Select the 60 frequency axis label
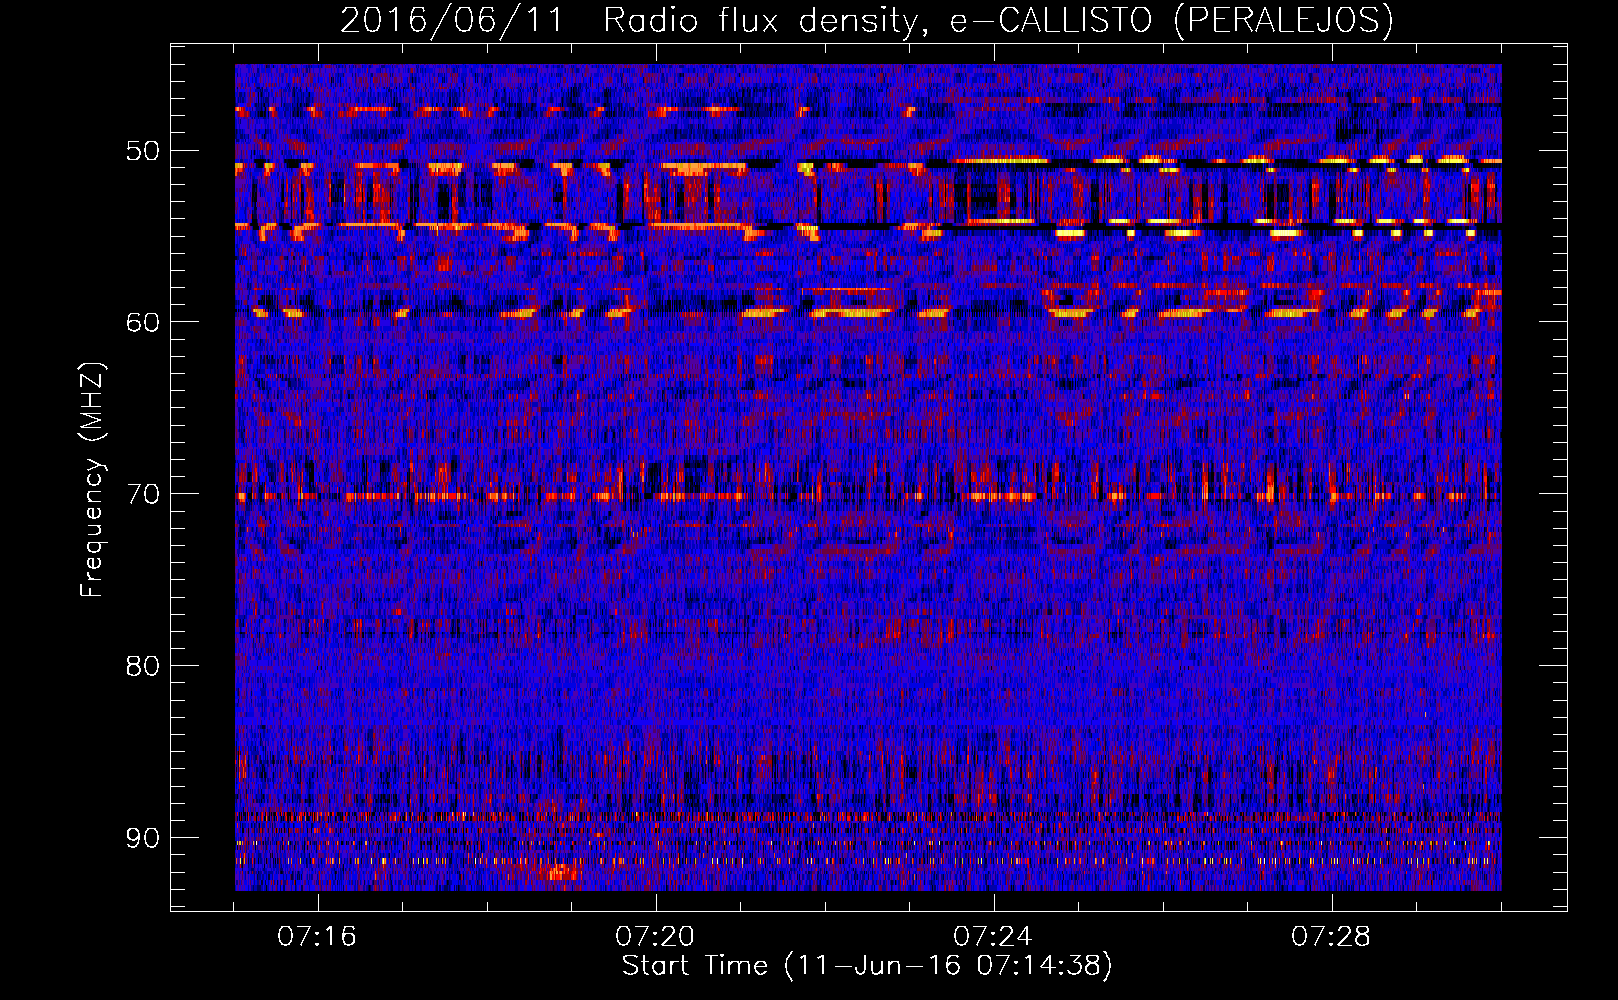Image resolution: width=1618 pixels, height=1000 pixels. coord(143,322)
